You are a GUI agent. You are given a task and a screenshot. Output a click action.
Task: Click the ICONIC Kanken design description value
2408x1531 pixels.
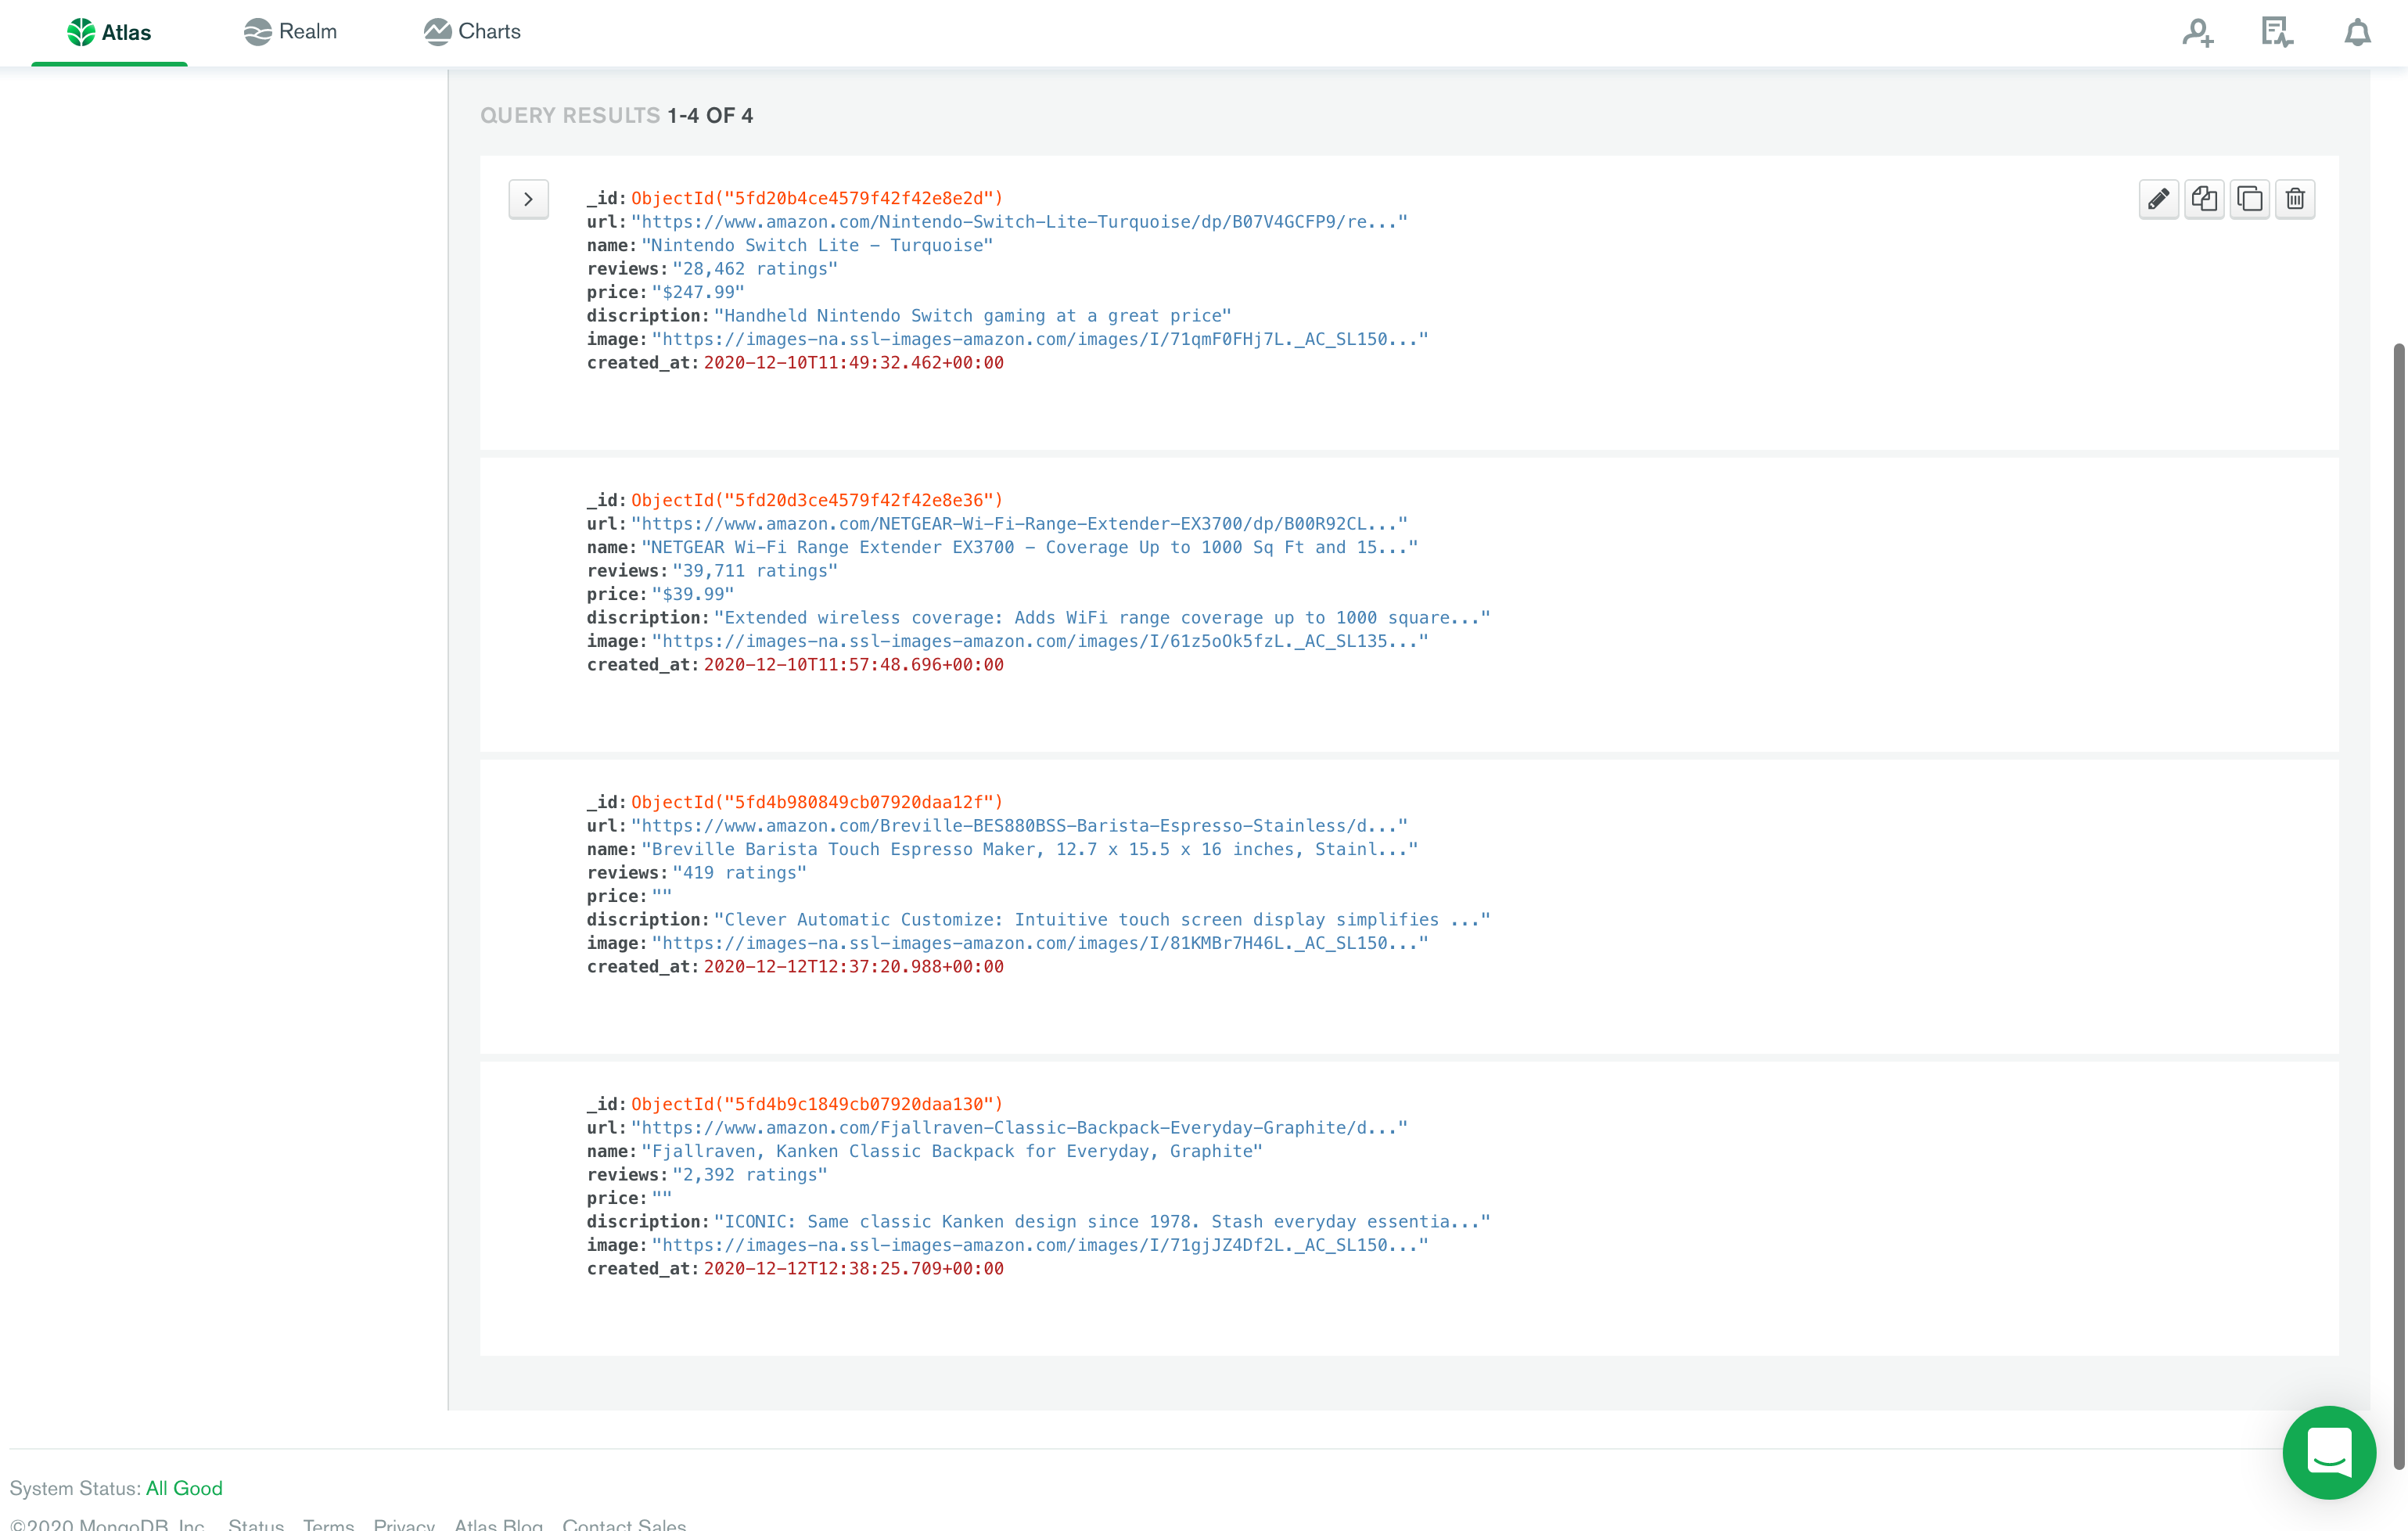coord(1102,1222)
